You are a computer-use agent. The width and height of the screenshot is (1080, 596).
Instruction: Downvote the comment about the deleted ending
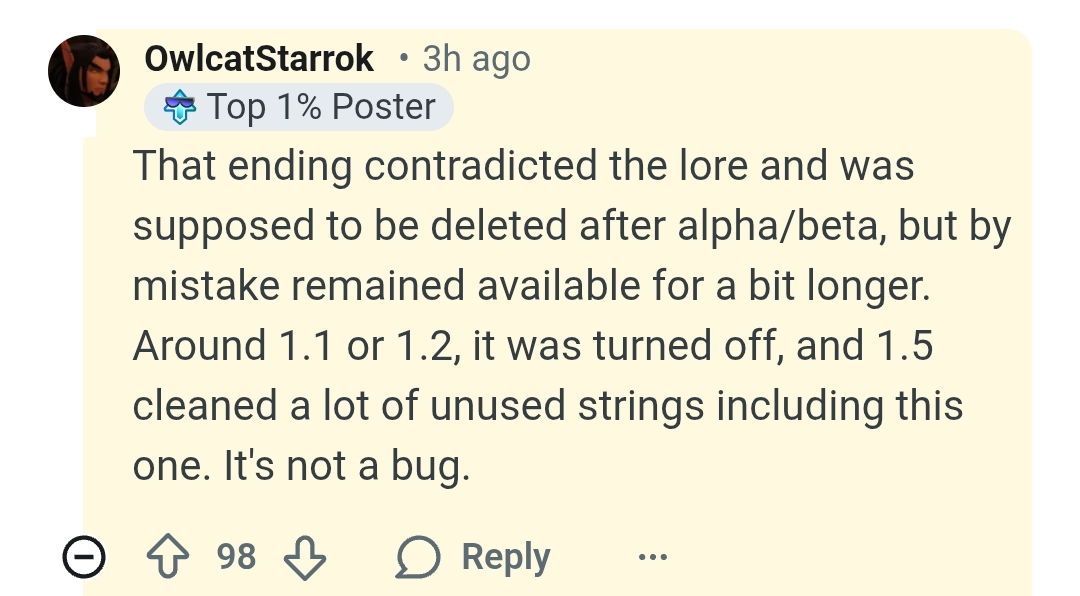click(x=304, y=557)
